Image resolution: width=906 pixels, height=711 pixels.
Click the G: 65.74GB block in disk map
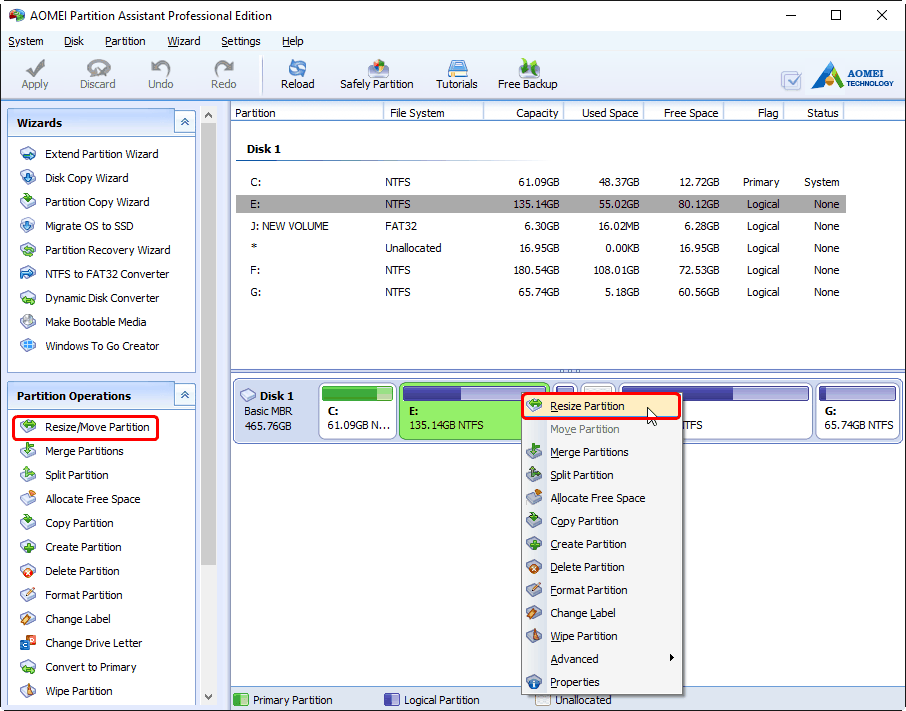pos(857,411)
